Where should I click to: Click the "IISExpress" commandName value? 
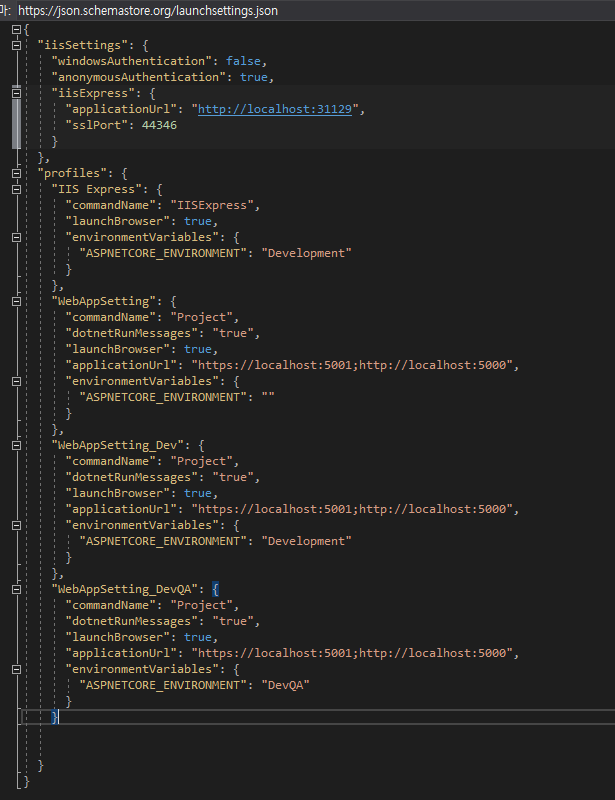[212, 205]
